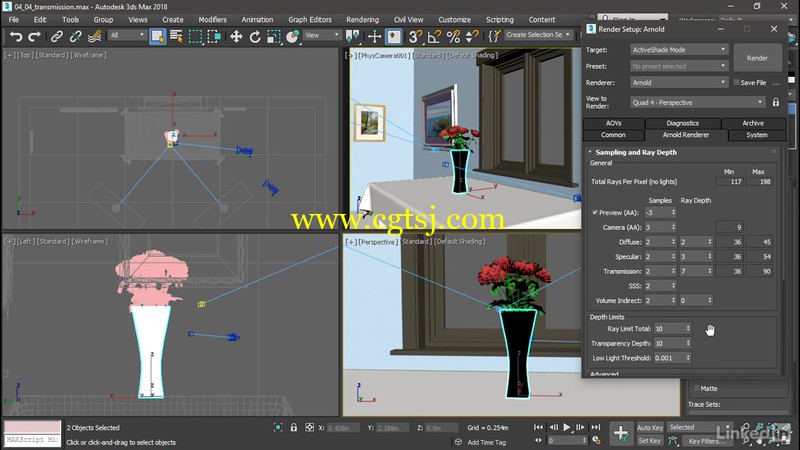
Task: Switch to the AOVs tab
Action: point(614,123)
